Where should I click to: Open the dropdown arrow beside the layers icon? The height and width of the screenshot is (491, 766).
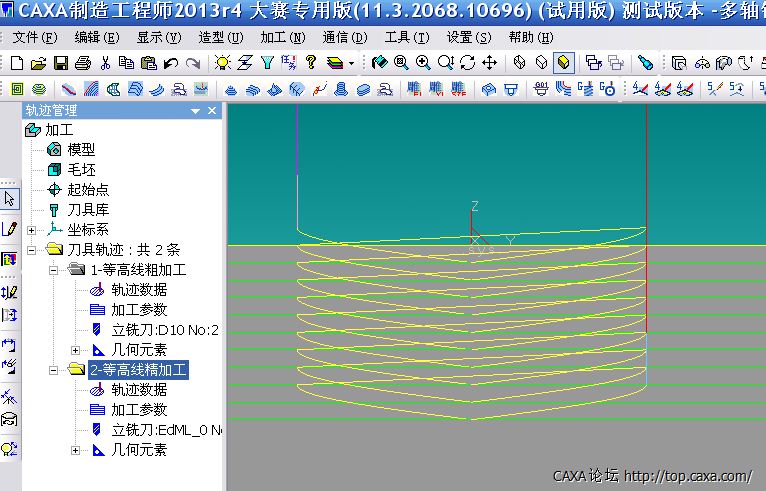351,64
